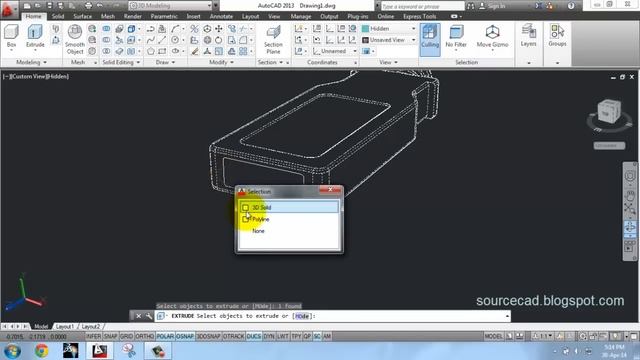
Task: Activate the Extrude tool in the ribbon
Action: [35, 36]
